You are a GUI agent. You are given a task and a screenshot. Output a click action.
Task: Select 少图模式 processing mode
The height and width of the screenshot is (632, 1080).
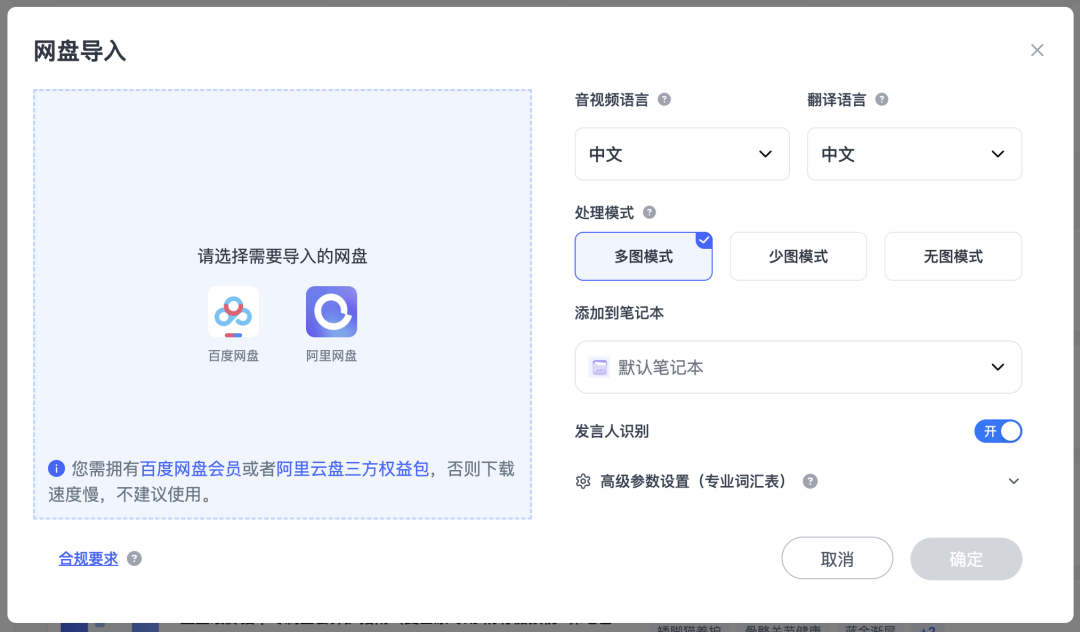coord(798,256)
